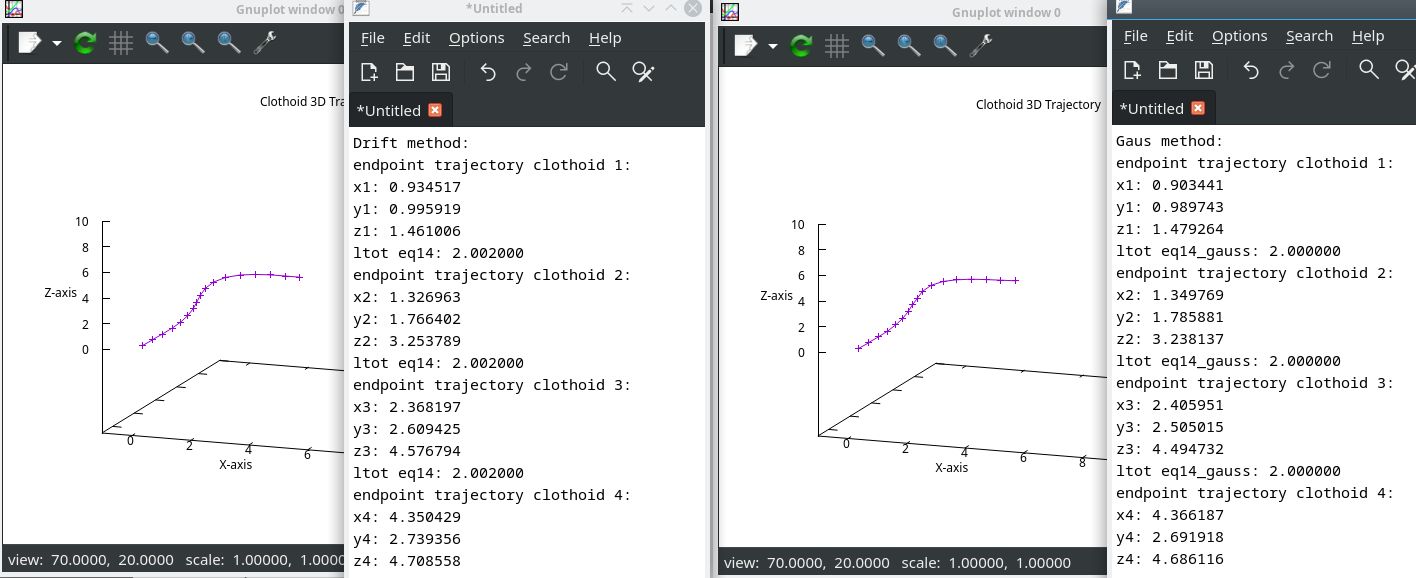
Task: Copy plot to clipboard in right Gnuplot window
Action: [746, 45]
